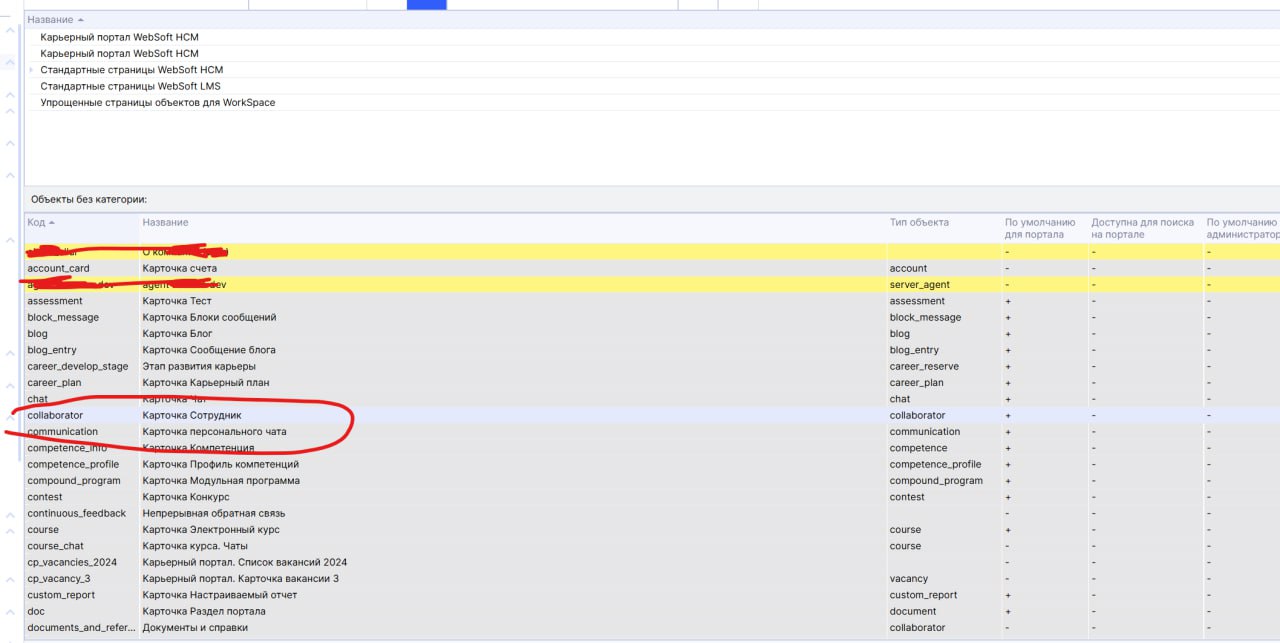Image resolution: width=1280 pixels, height=643 pixels.
Task: Click По умолчанию для портала column header
Action: (1040, 228)
